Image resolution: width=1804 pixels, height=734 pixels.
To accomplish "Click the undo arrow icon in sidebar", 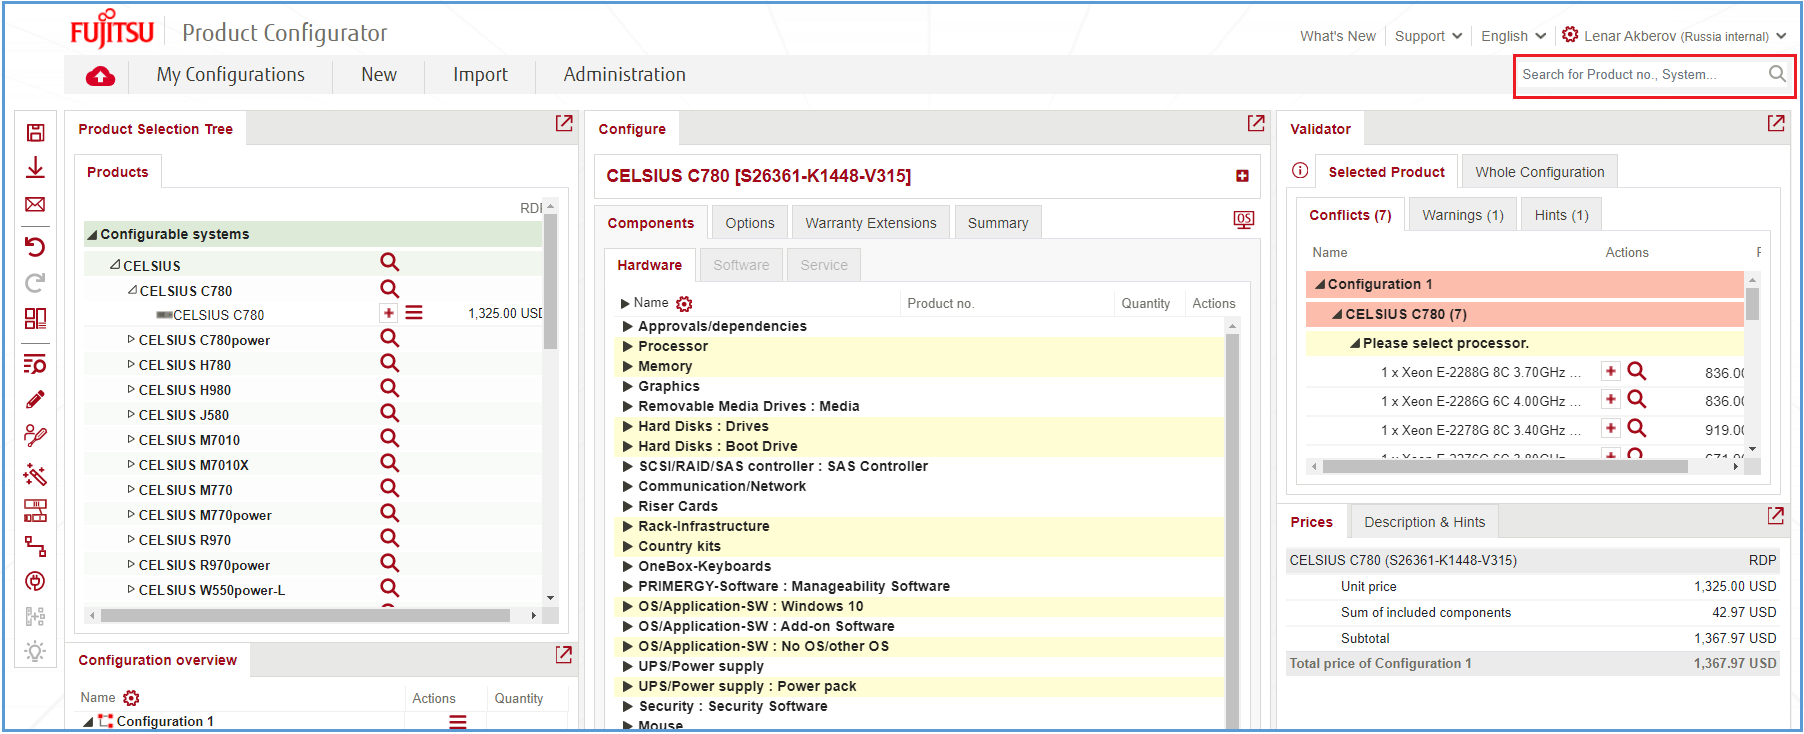I will click(x=35, y=246).
